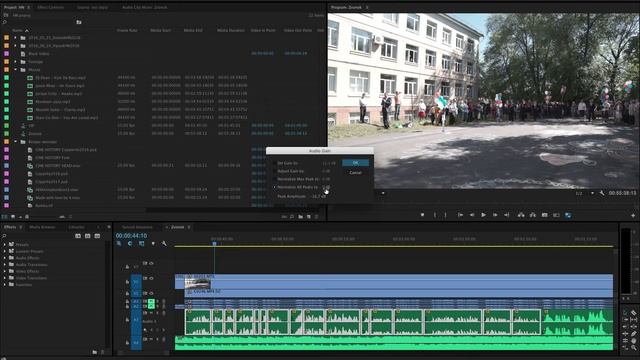This screenshot has width=640, height=360.
Task: Toggle Snap in the timeline
Action: [130, 243]
